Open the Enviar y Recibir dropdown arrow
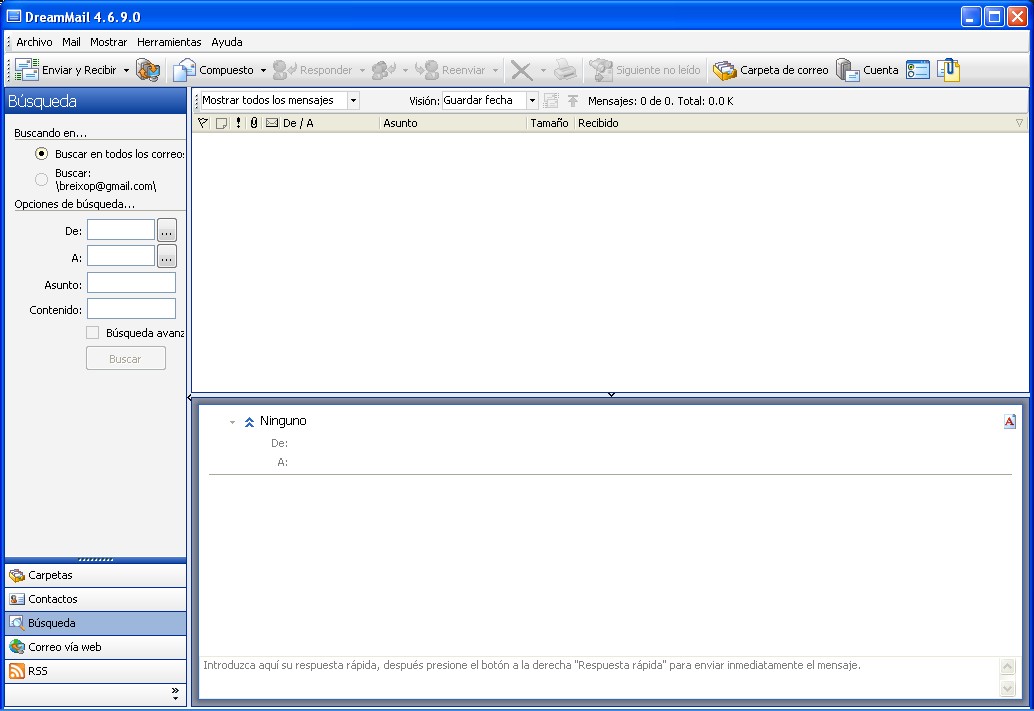The height and width of the screenshot is (711, 1034). tap(126, 70)
